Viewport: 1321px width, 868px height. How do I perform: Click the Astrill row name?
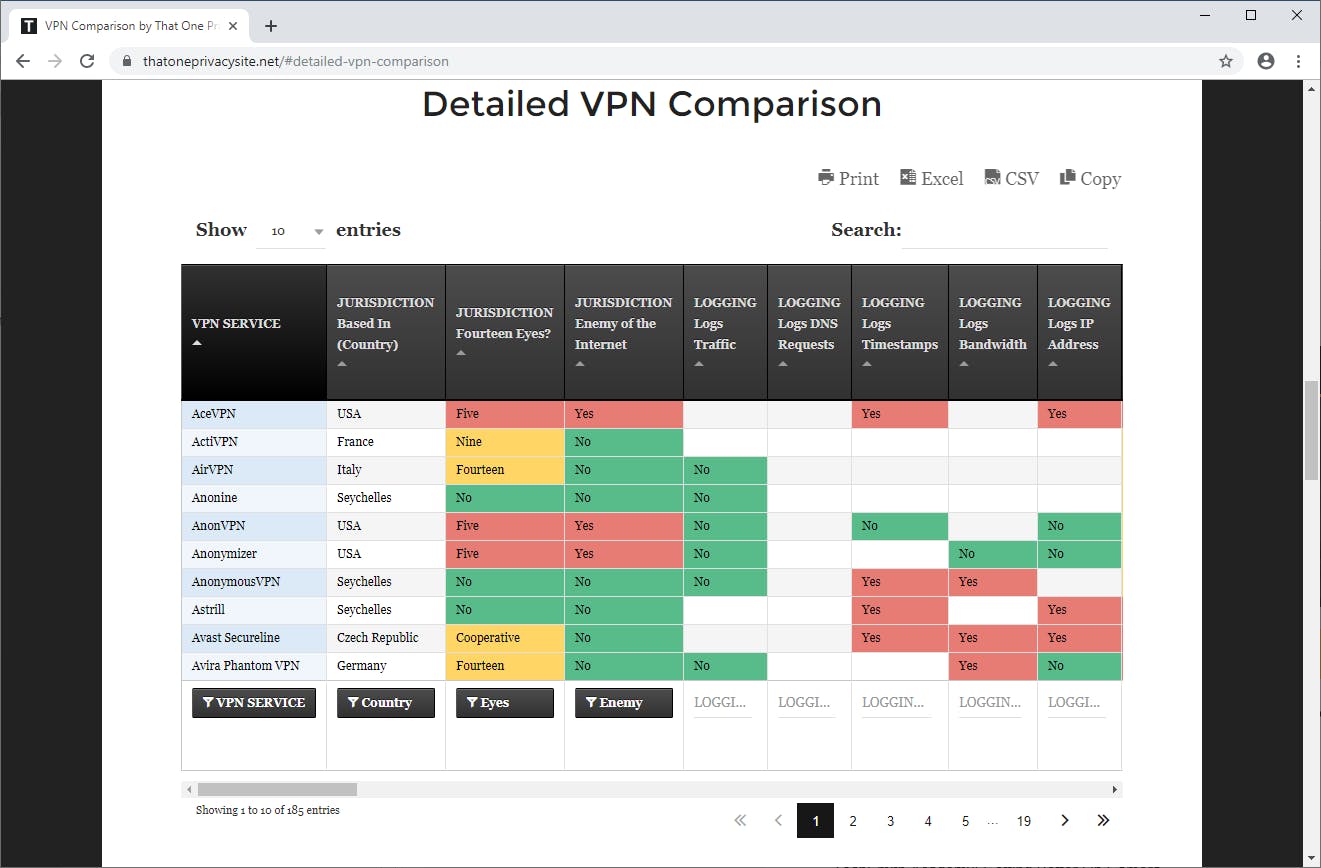tap(209, 610)
